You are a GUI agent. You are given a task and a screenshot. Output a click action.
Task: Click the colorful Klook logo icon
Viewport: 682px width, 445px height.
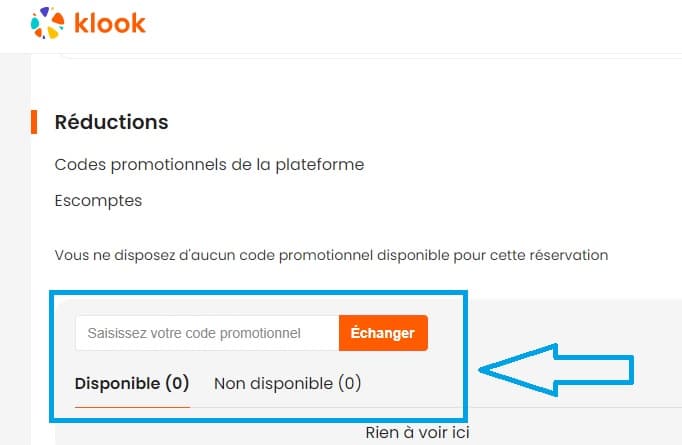(x=48, y=23)
